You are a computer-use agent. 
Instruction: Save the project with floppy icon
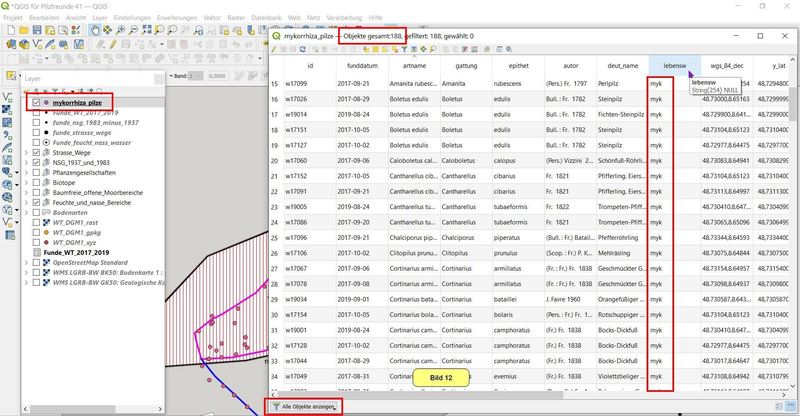tap(37, 30)
